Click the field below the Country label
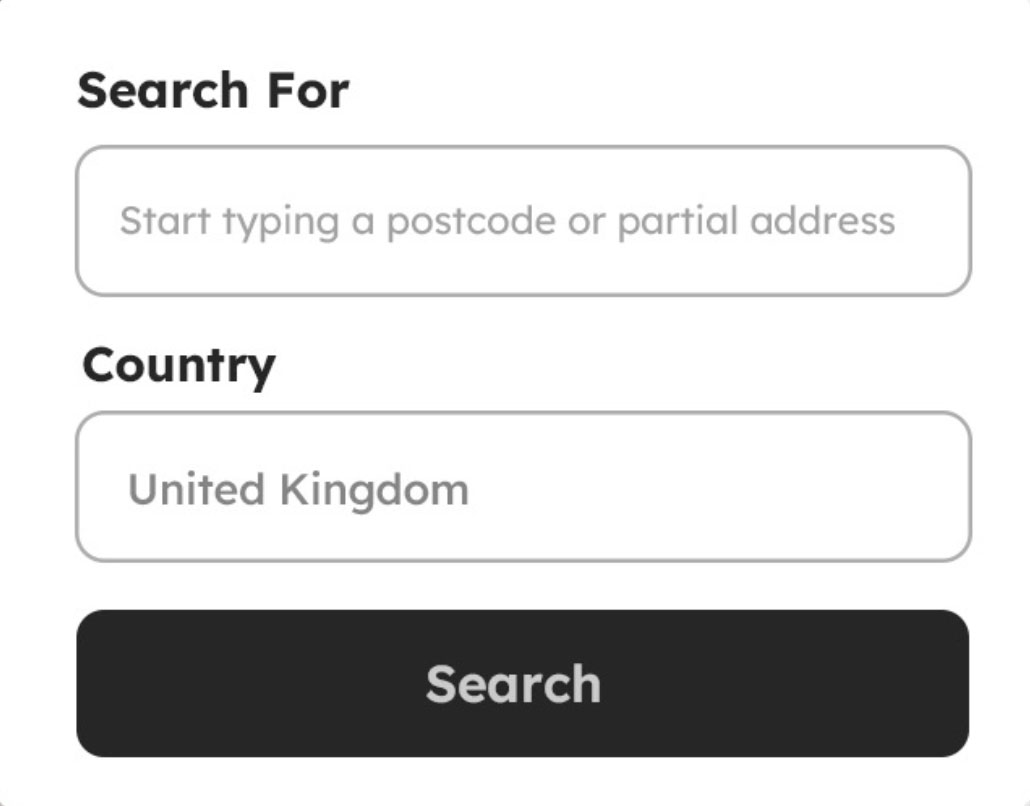 pos(522,487)
